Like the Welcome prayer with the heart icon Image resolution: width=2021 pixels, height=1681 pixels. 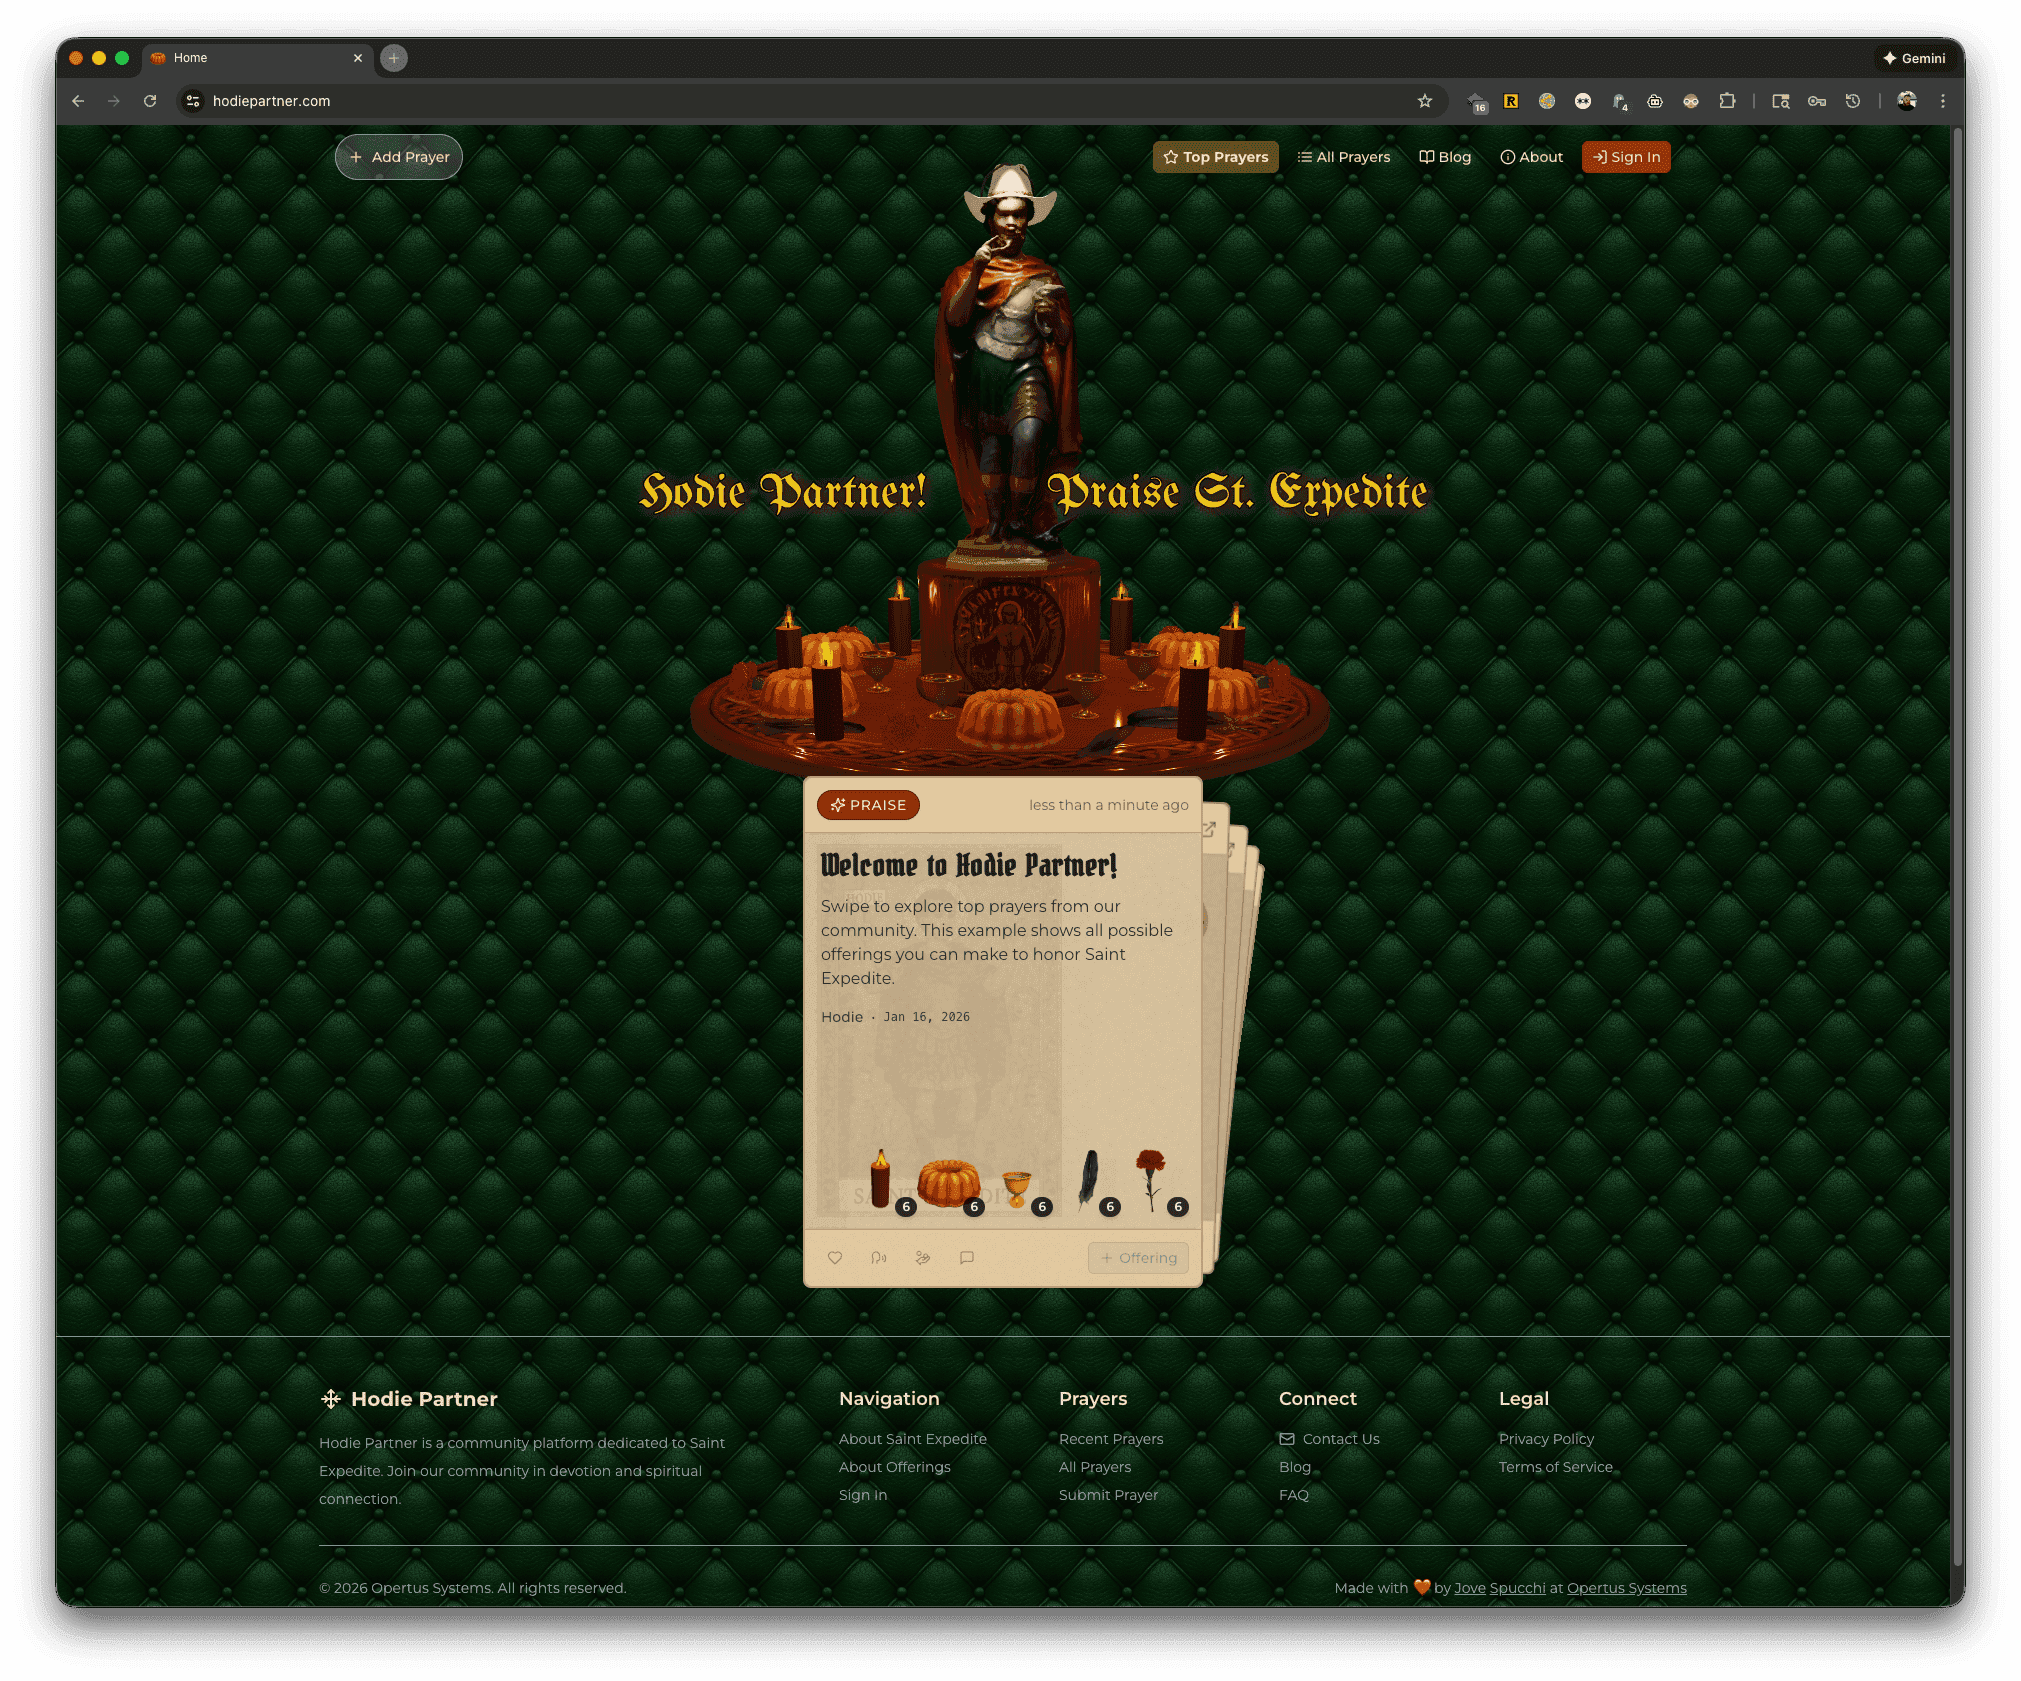click(x=835, y=1258)
